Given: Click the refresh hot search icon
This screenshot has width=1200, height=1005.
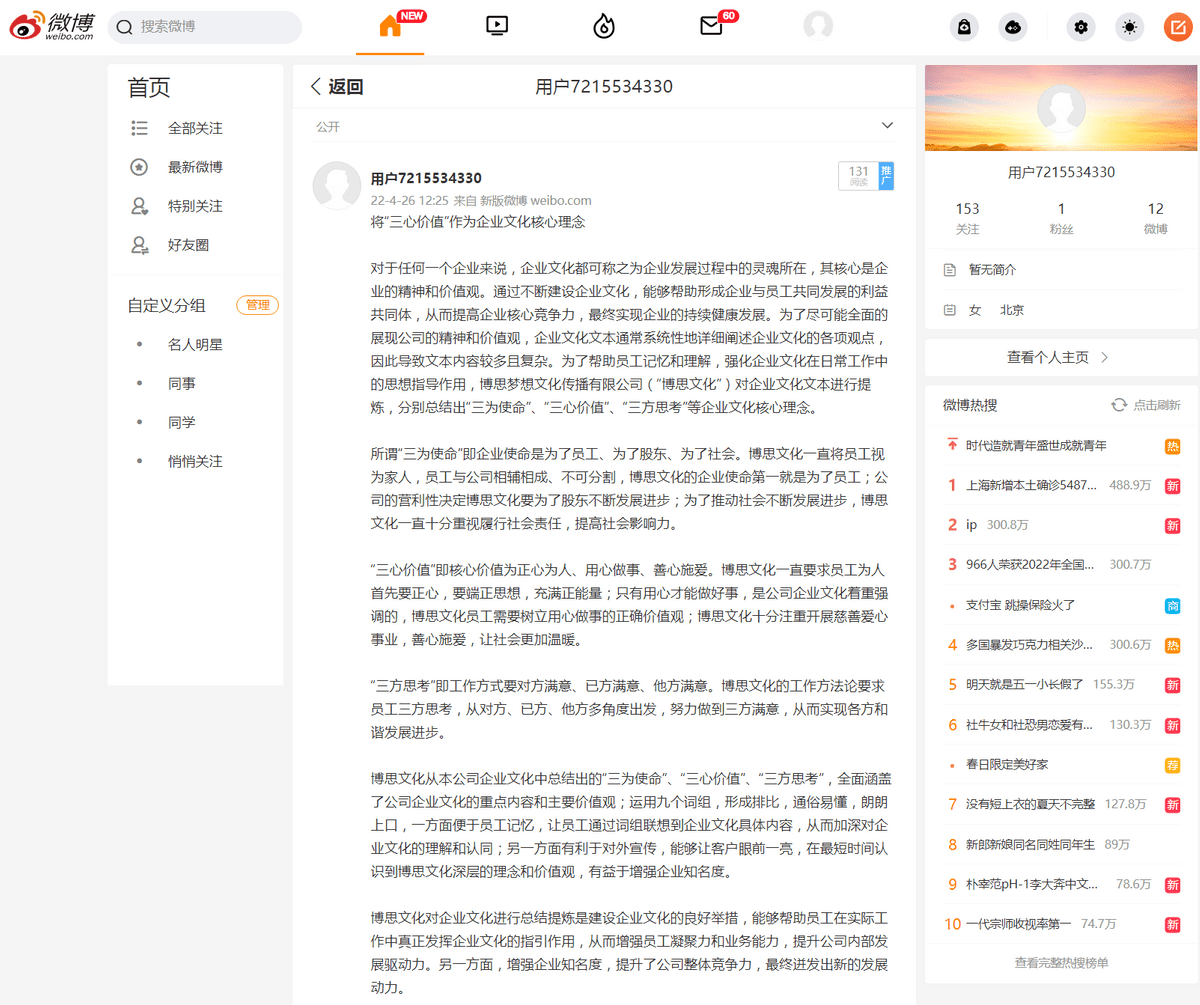Looking at the screenshot, I should [x=1119, y=405].
